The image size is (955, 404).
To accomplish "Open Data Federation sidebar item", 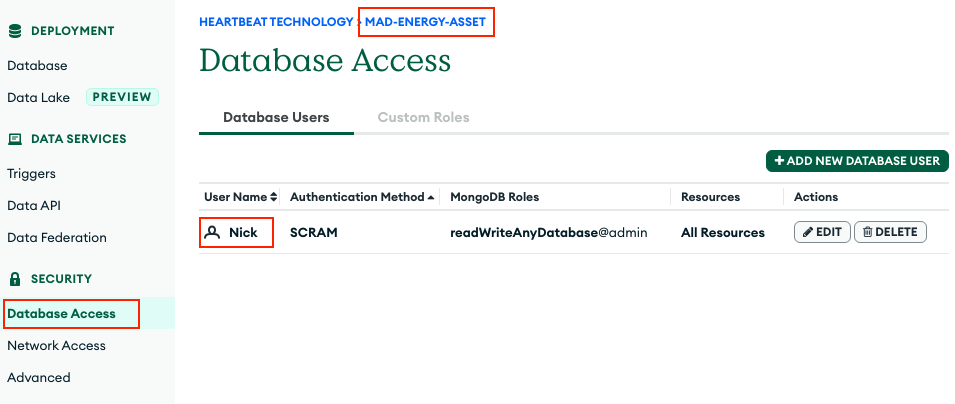I will click(x=57, y=238).
